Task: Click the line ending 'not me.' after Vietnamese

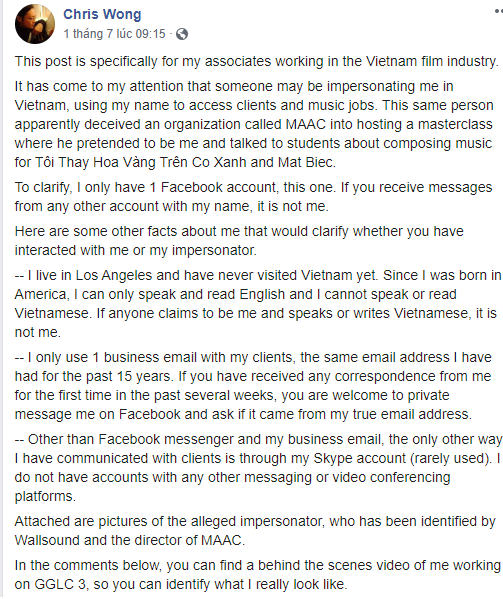Action: [37, 332]
